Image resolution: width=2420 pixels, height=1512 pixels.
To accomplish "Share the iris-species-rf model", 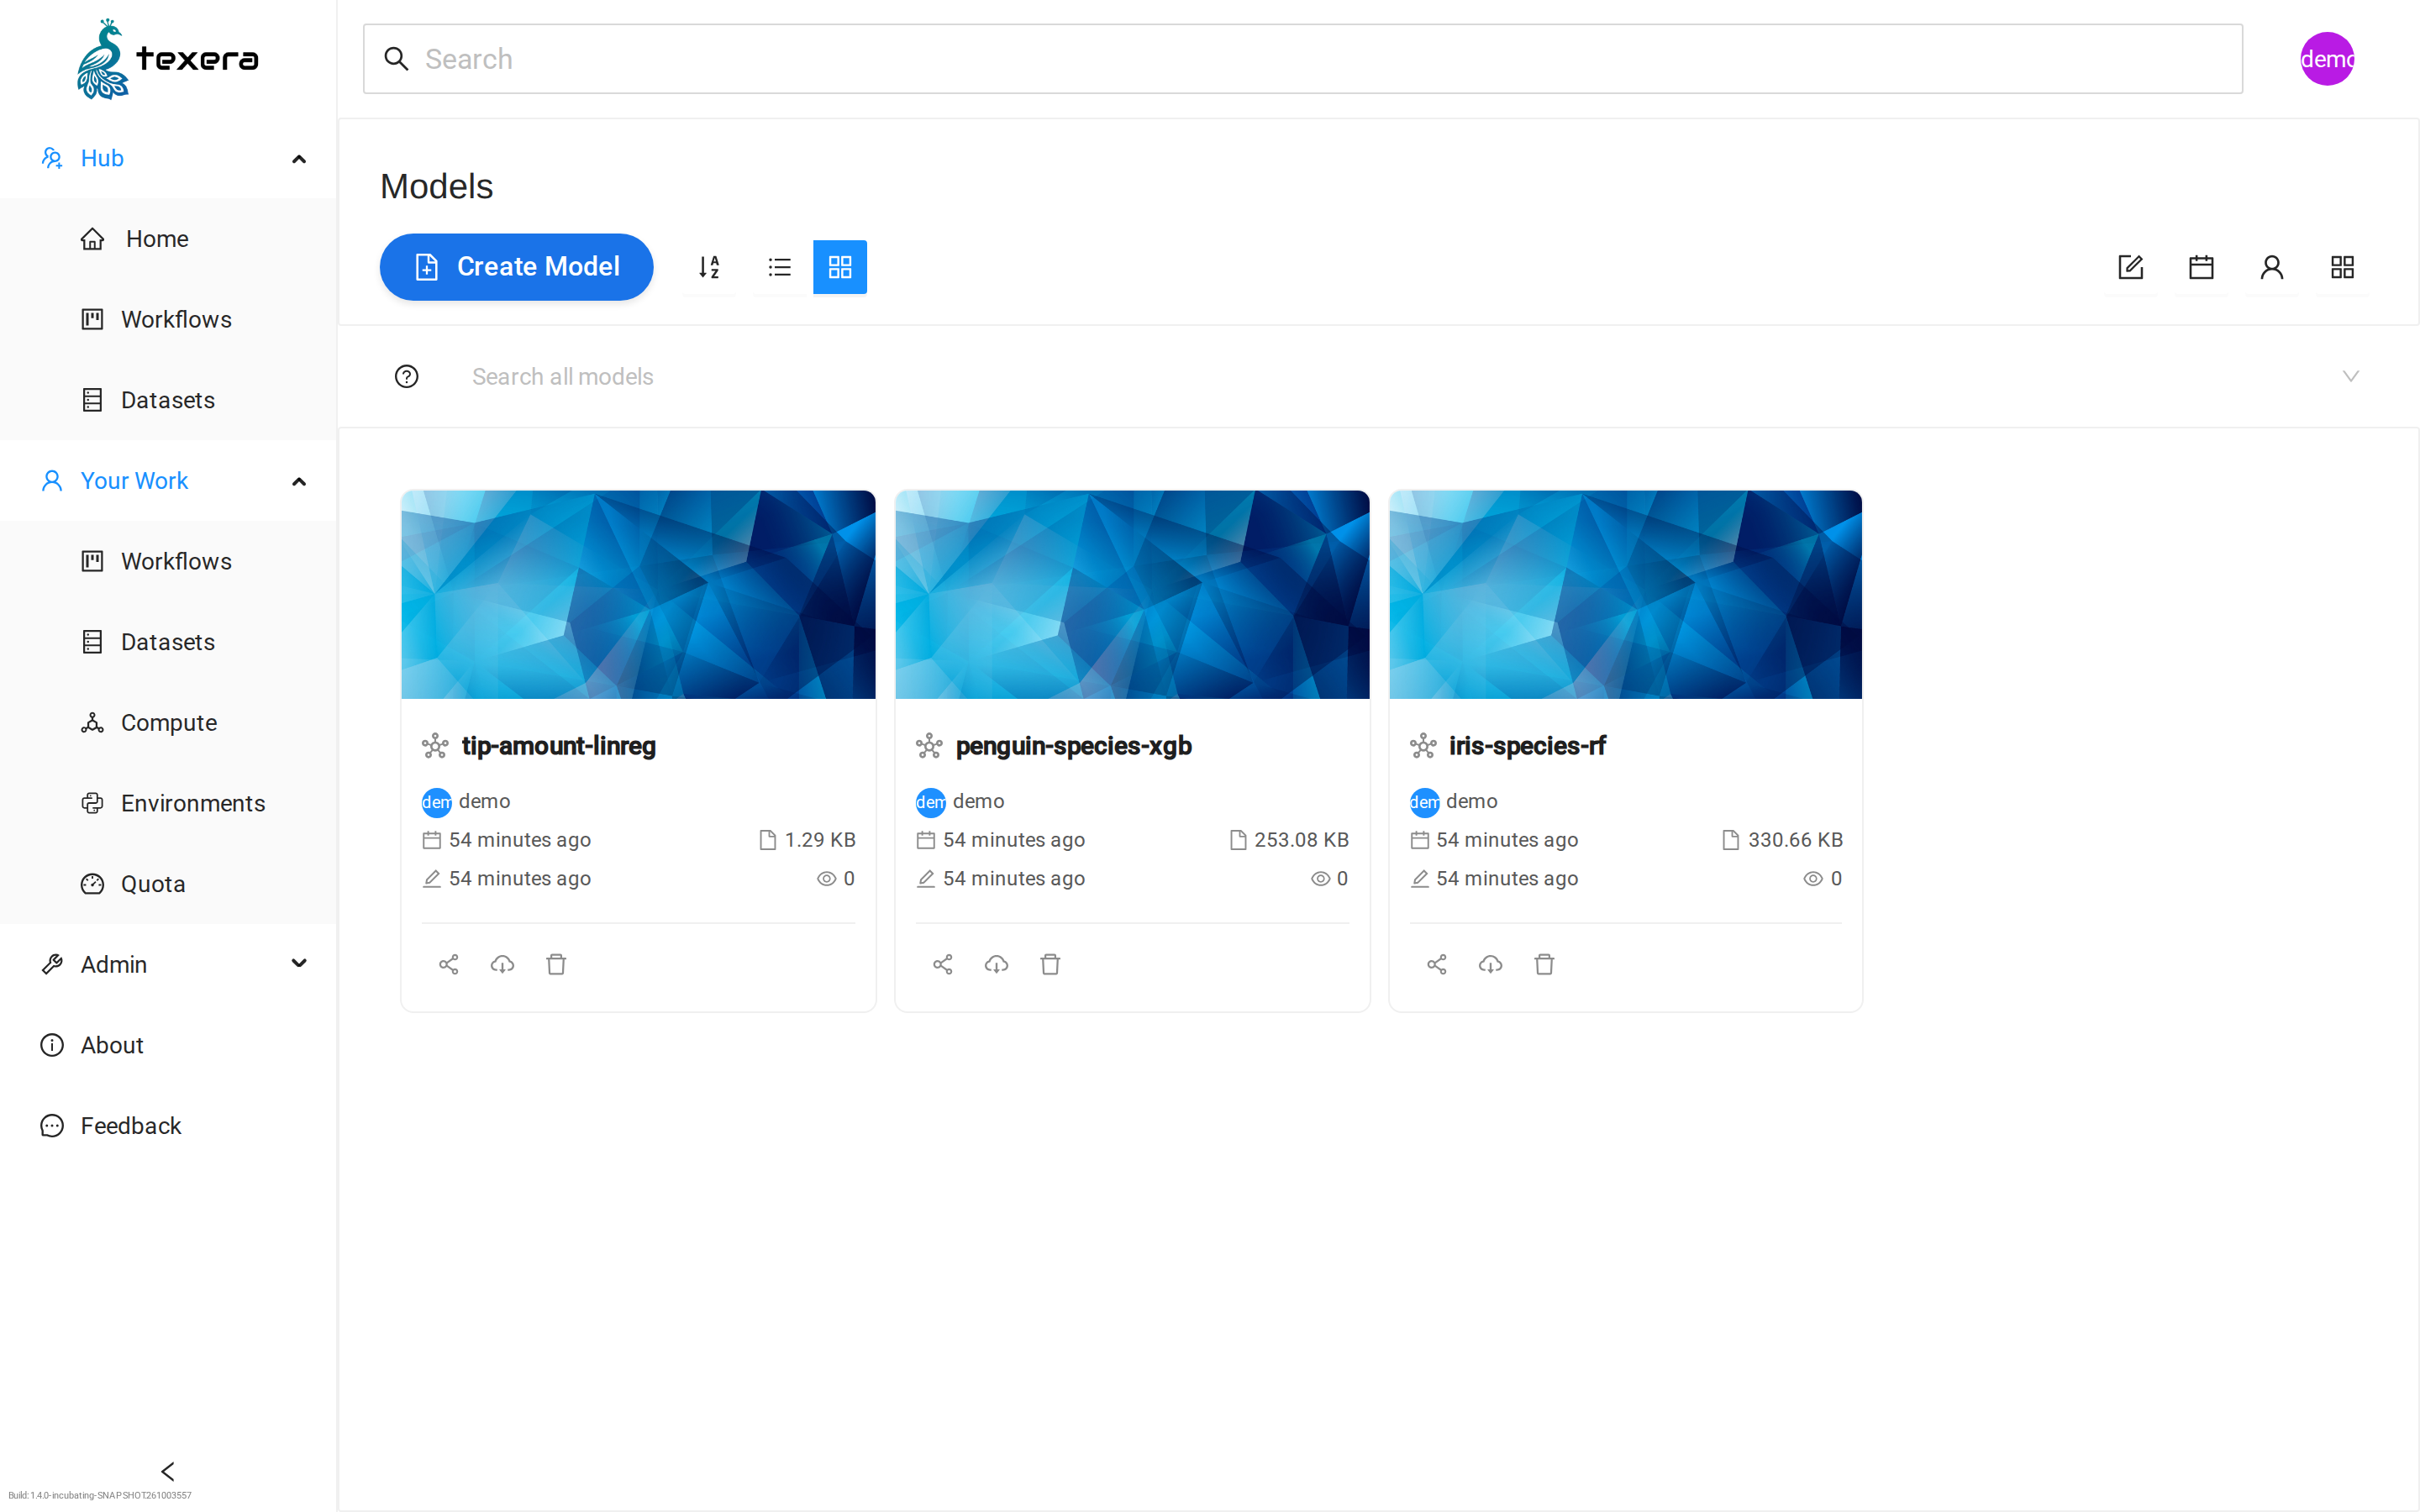I will pyautogui.click(x=1437, y=964).
